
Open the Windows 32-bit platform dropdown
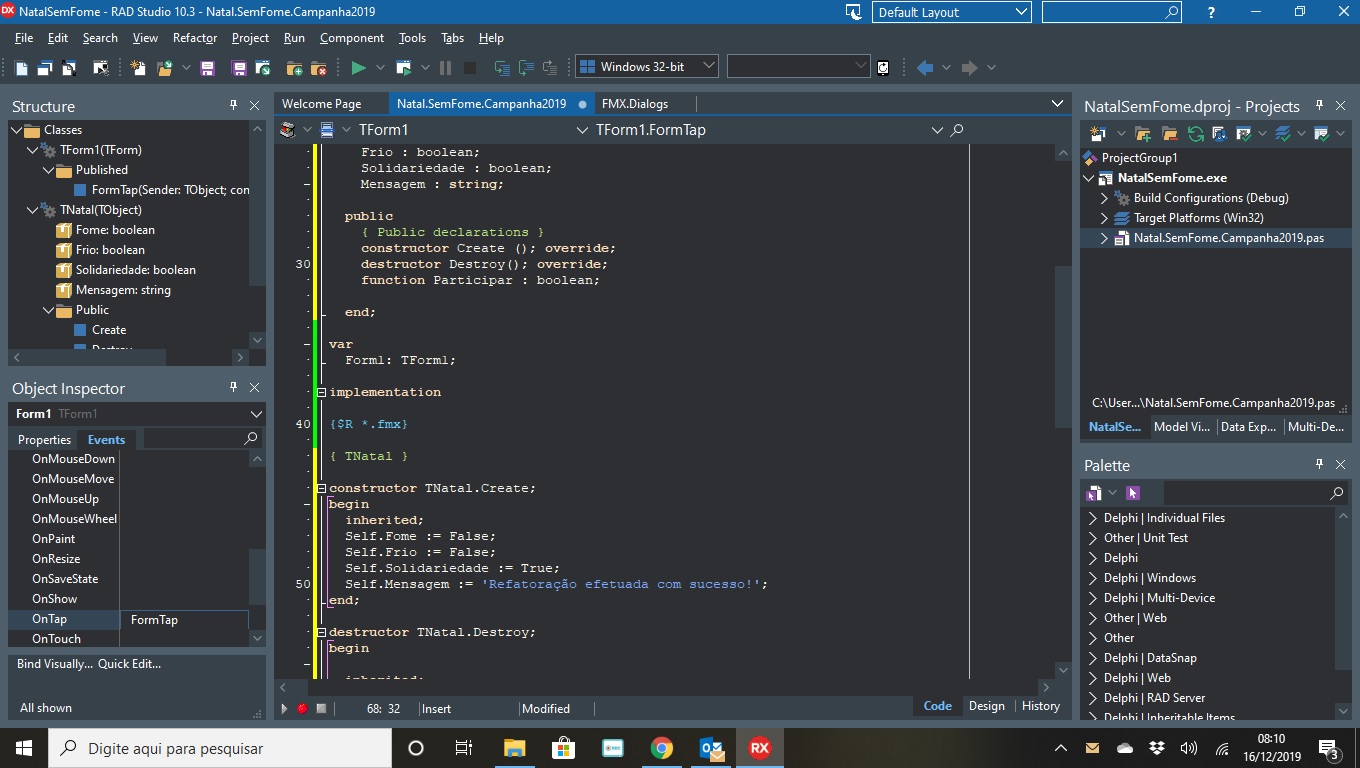(x=709, y=67)
